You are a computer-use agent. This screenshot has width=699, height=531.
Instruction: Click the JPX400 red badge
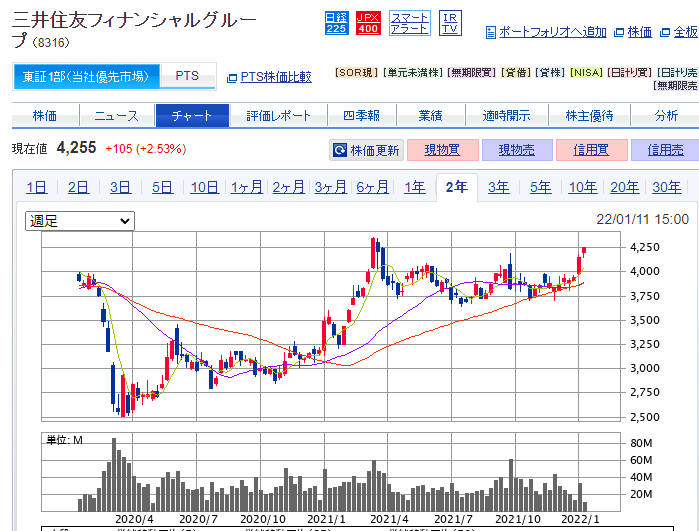pos(368,23)
